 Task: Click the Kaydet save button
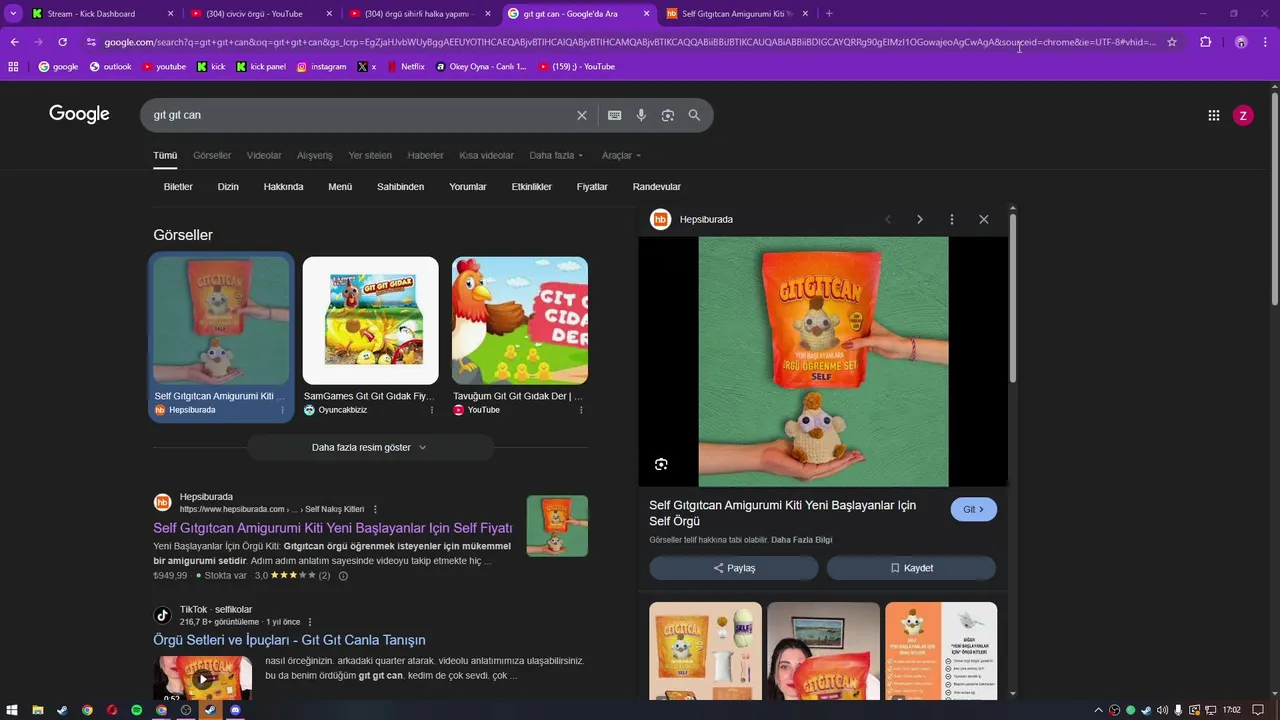click(x=911, y=568)
